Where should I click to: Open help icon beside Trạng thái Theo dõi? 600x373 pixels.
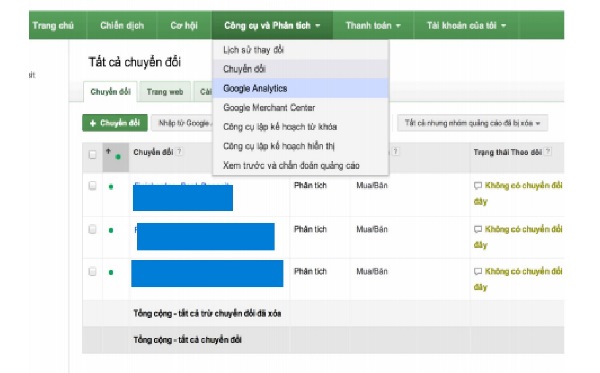[548, 151]
